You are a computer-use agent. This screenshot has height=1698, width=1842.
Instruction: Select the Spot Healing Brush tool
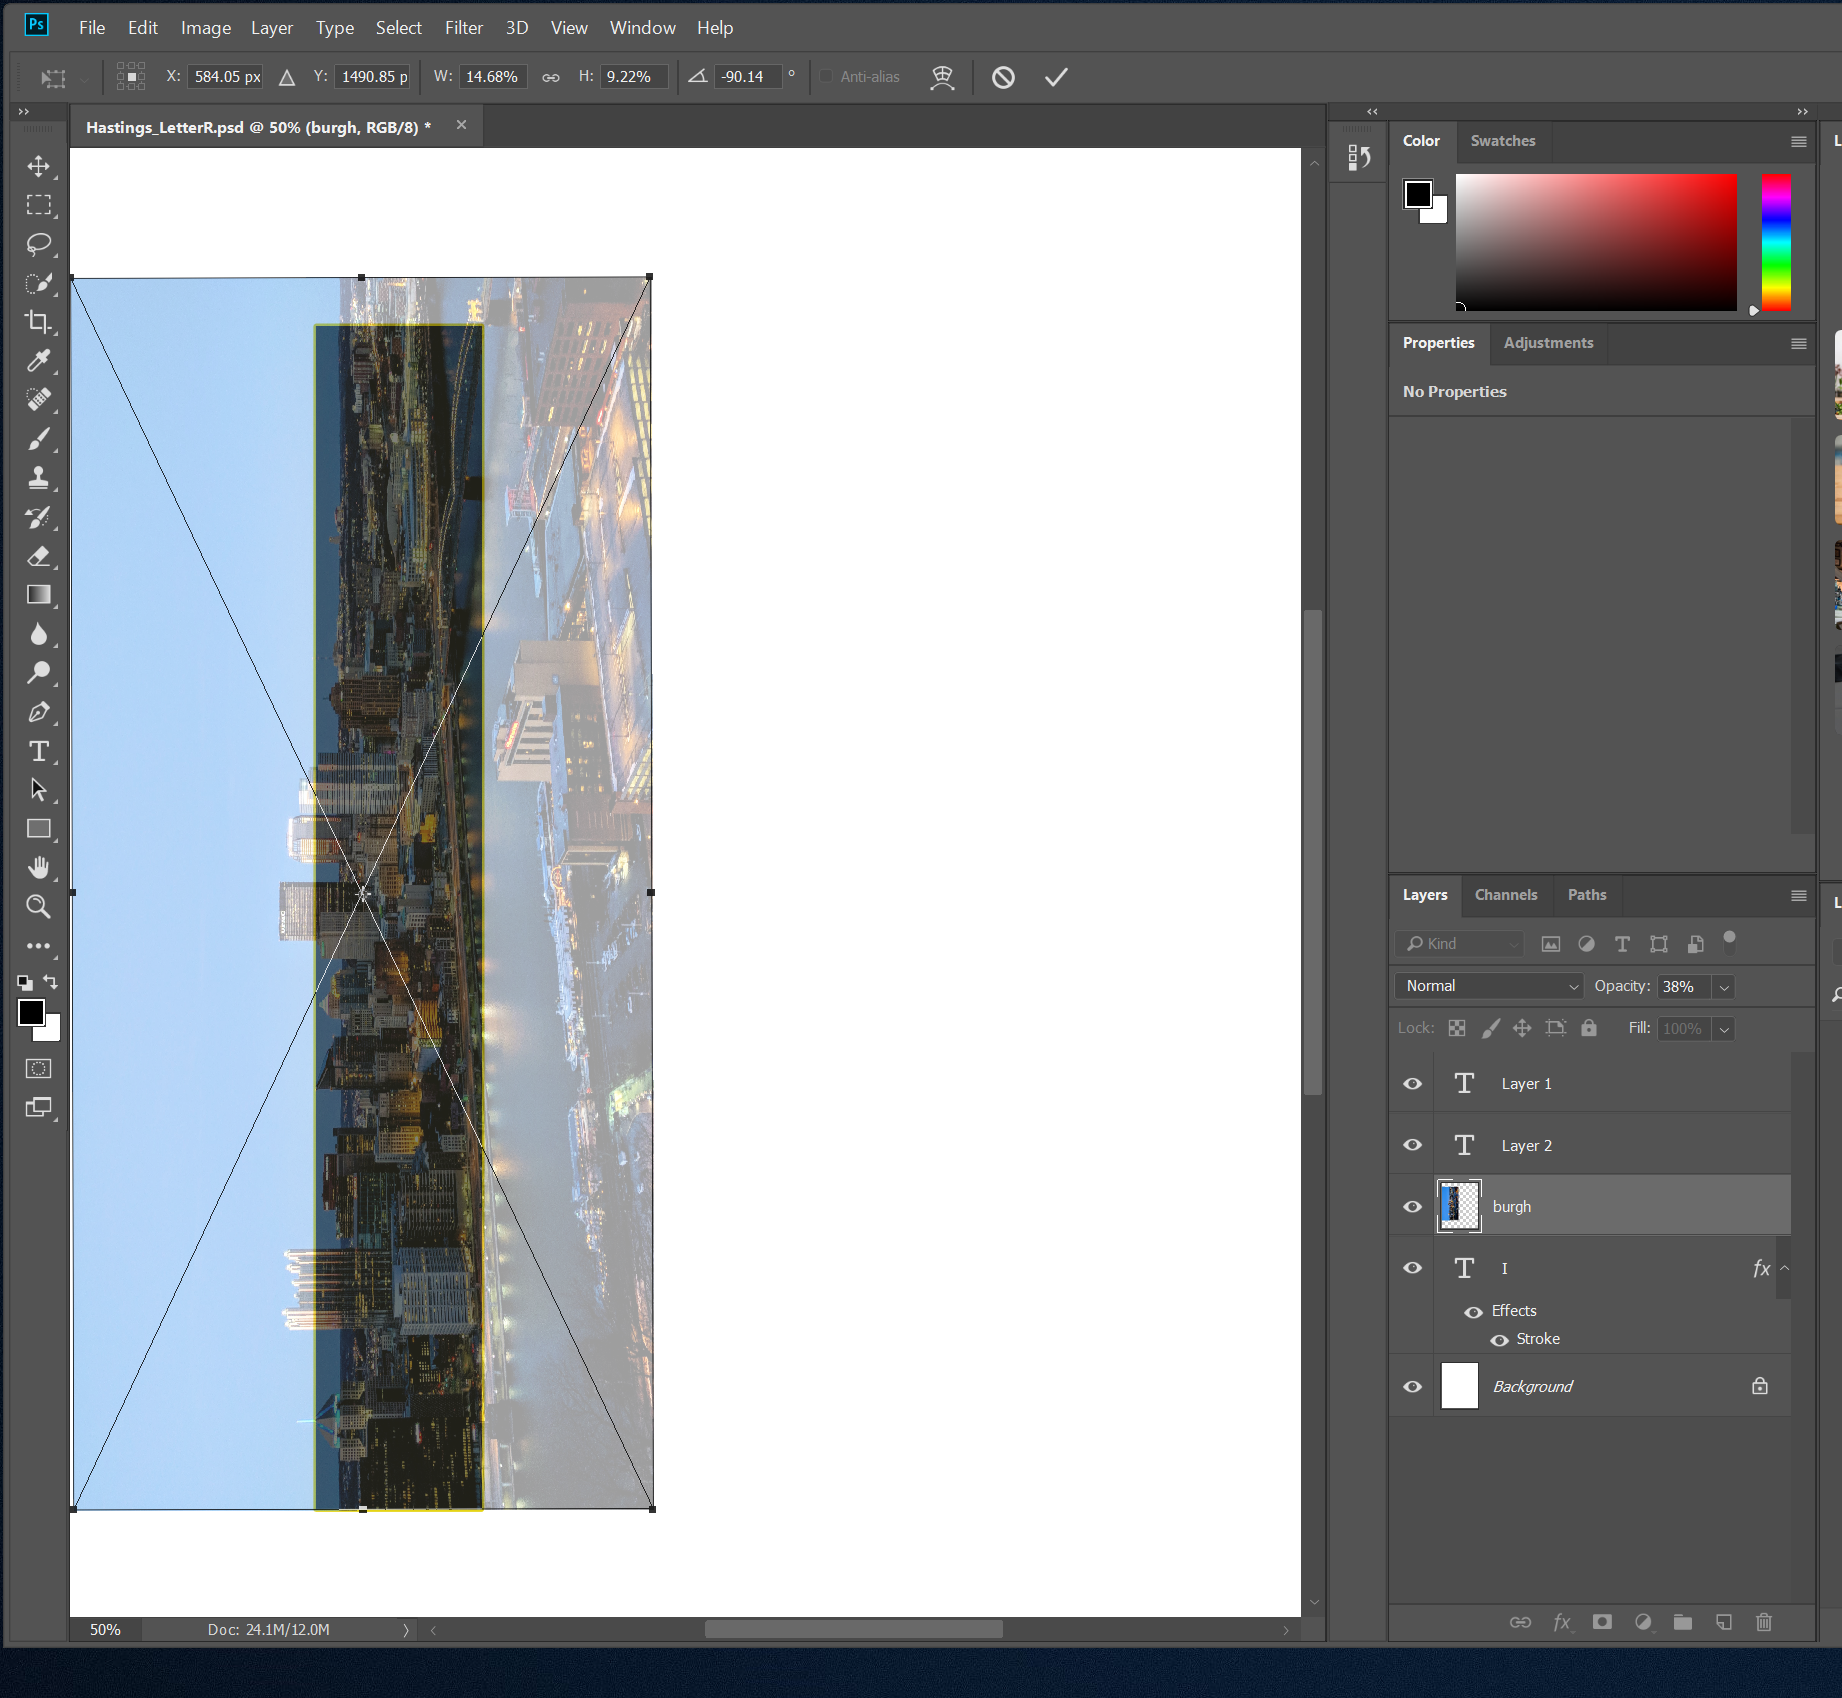point(38,400)
